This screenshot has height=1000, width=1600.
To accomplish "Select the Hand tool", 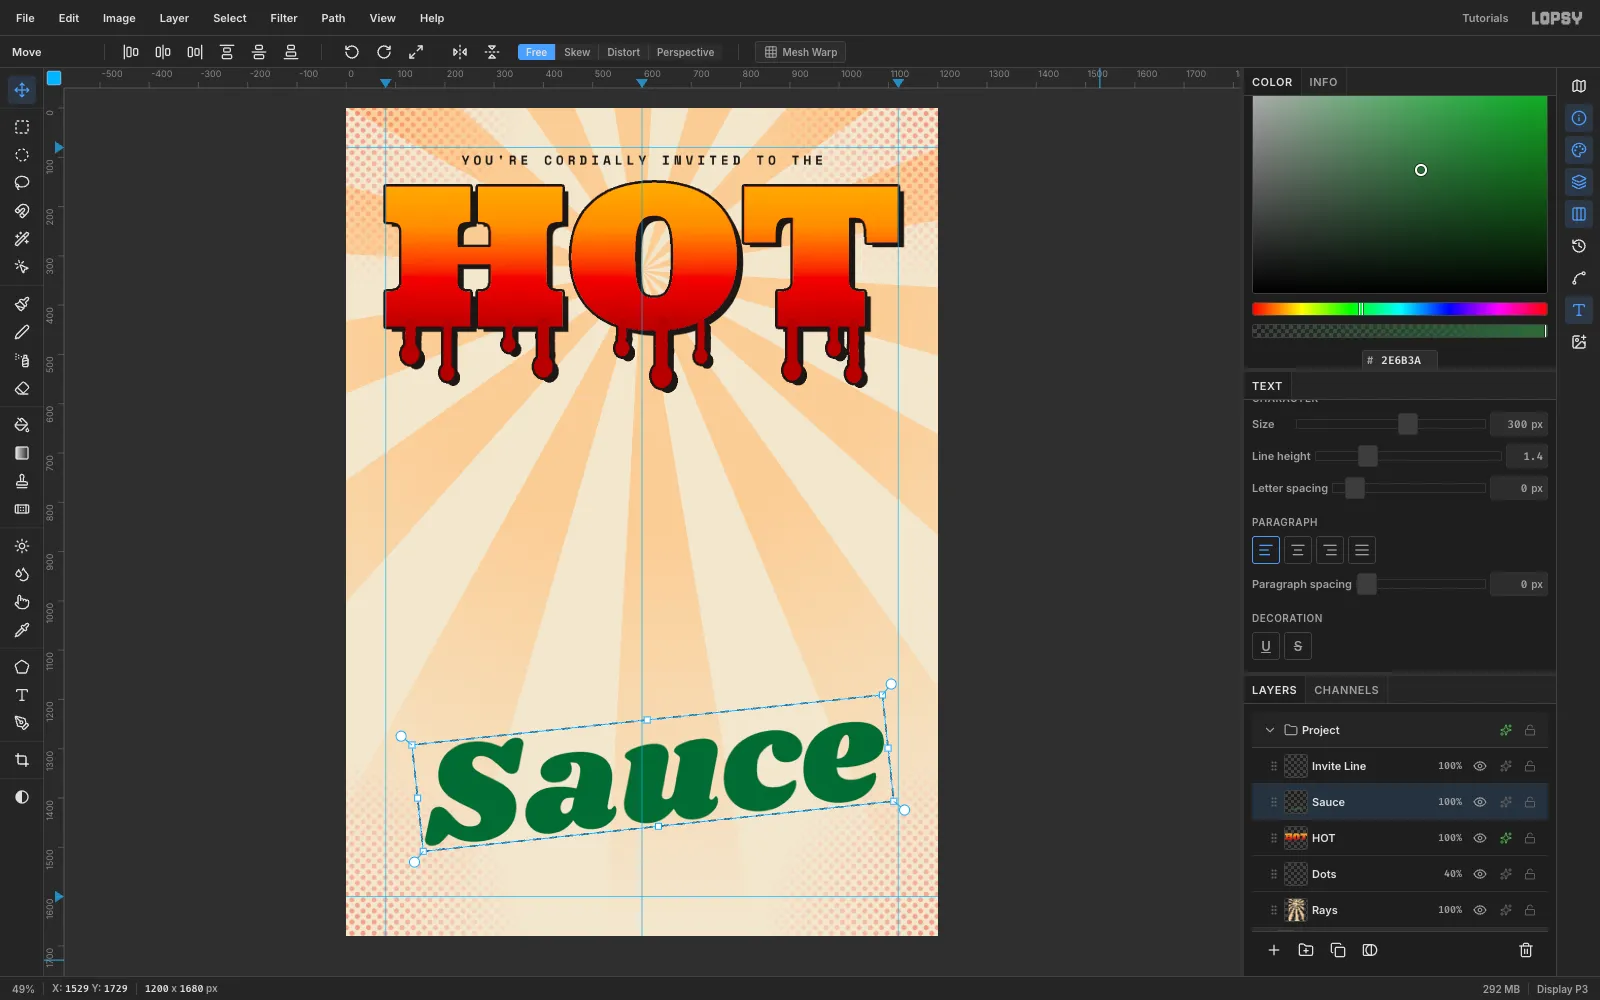I will click(22, 602).
